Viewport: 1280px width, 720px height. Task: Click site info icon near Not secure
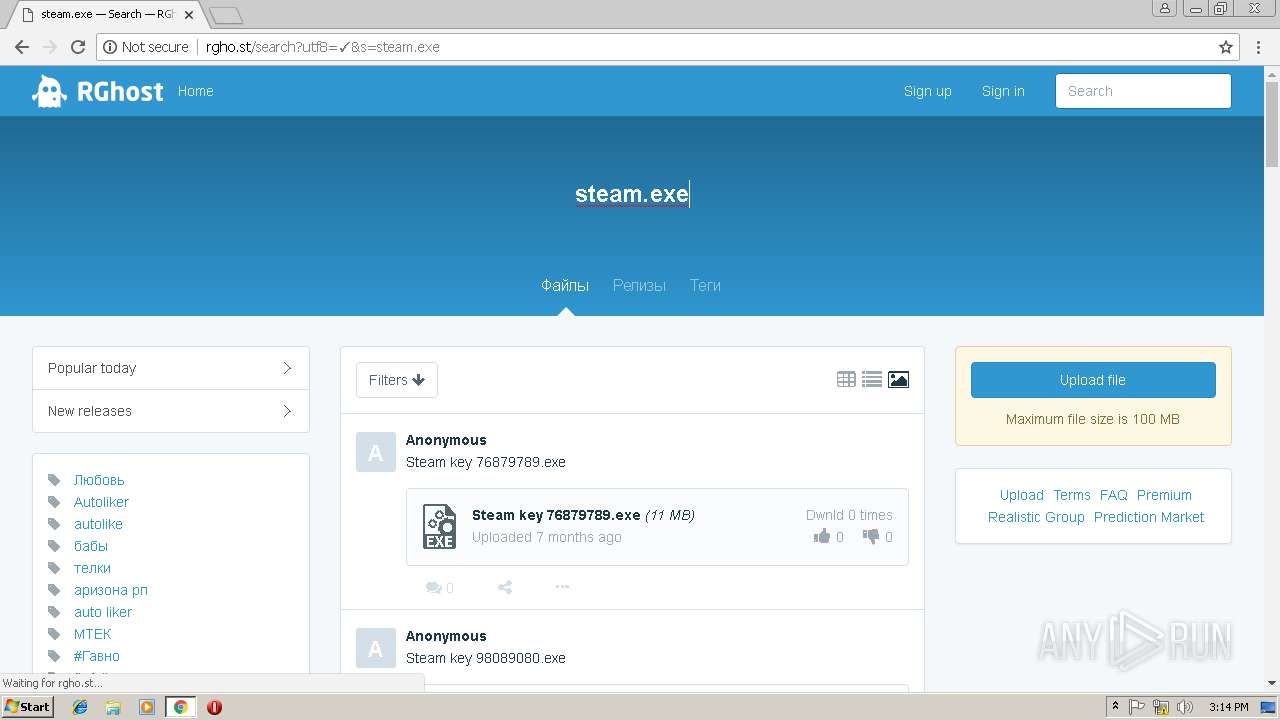click(109, 47)
